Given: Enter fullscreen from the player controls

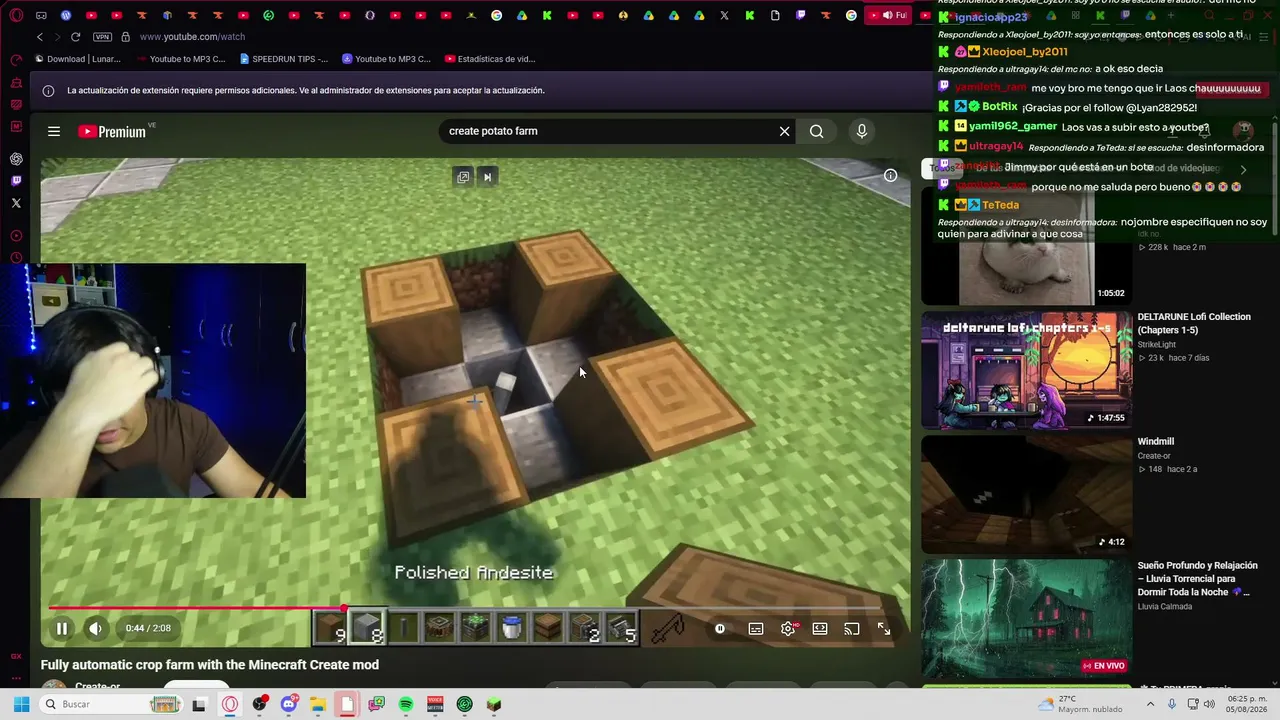Looking at the screenshot, I should pyautogui.click(x=884, y=629).
